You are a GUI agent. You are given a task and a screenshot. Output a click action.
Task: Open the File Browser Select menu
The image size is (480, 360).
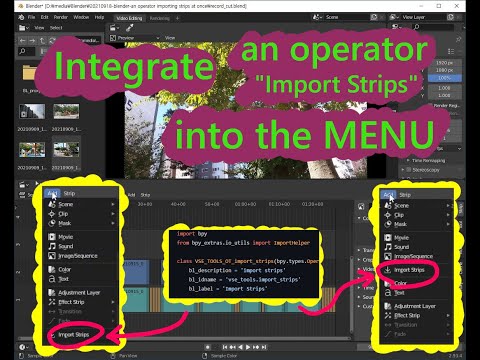click(x=56, y=28)
